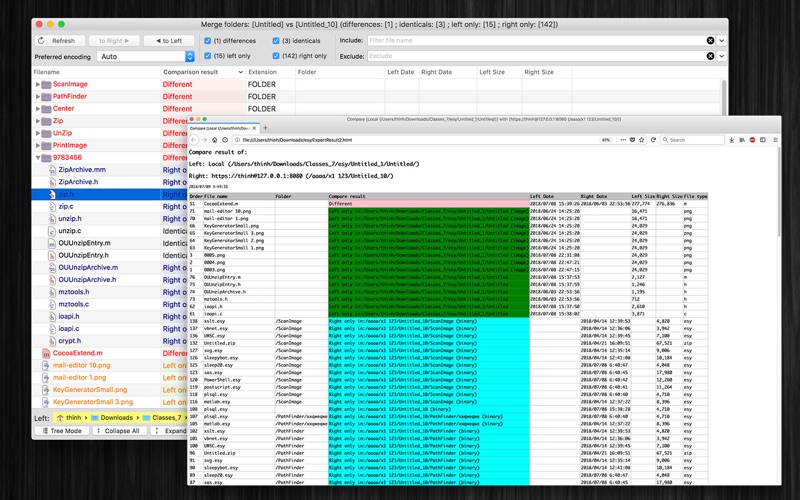Open the Preferred encoding Auto dropdown
The height and width of the screenshot is (500, 800).
[x=146, y=56]
